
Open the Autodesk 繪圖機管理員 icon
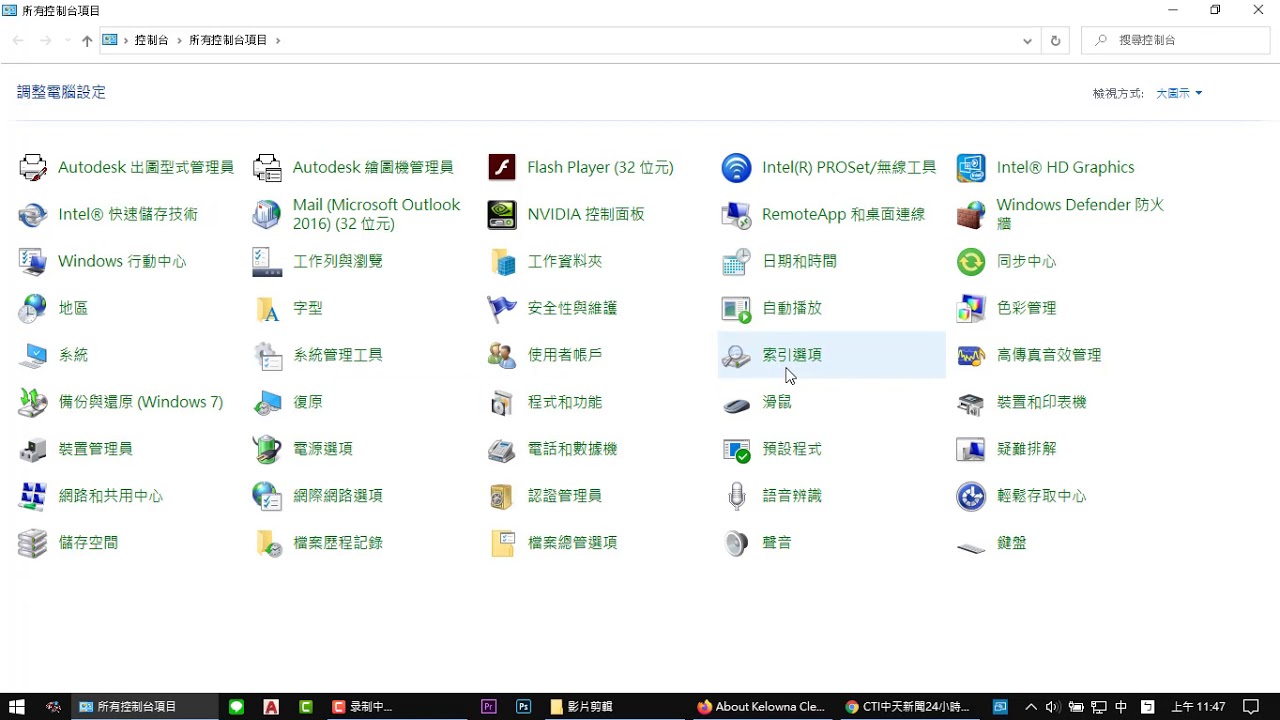pos(267,167)
